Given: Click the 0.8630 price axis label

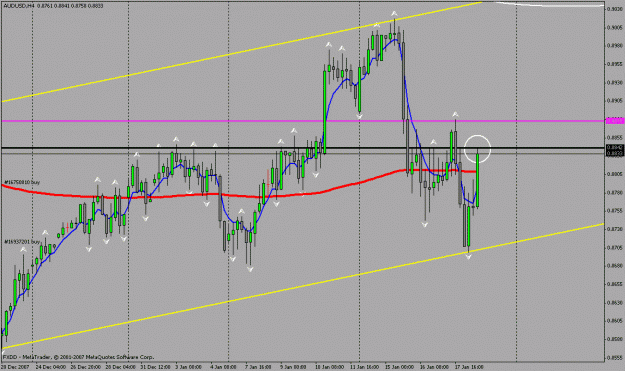Looking at the screenshot, I should tap(615, 302).
